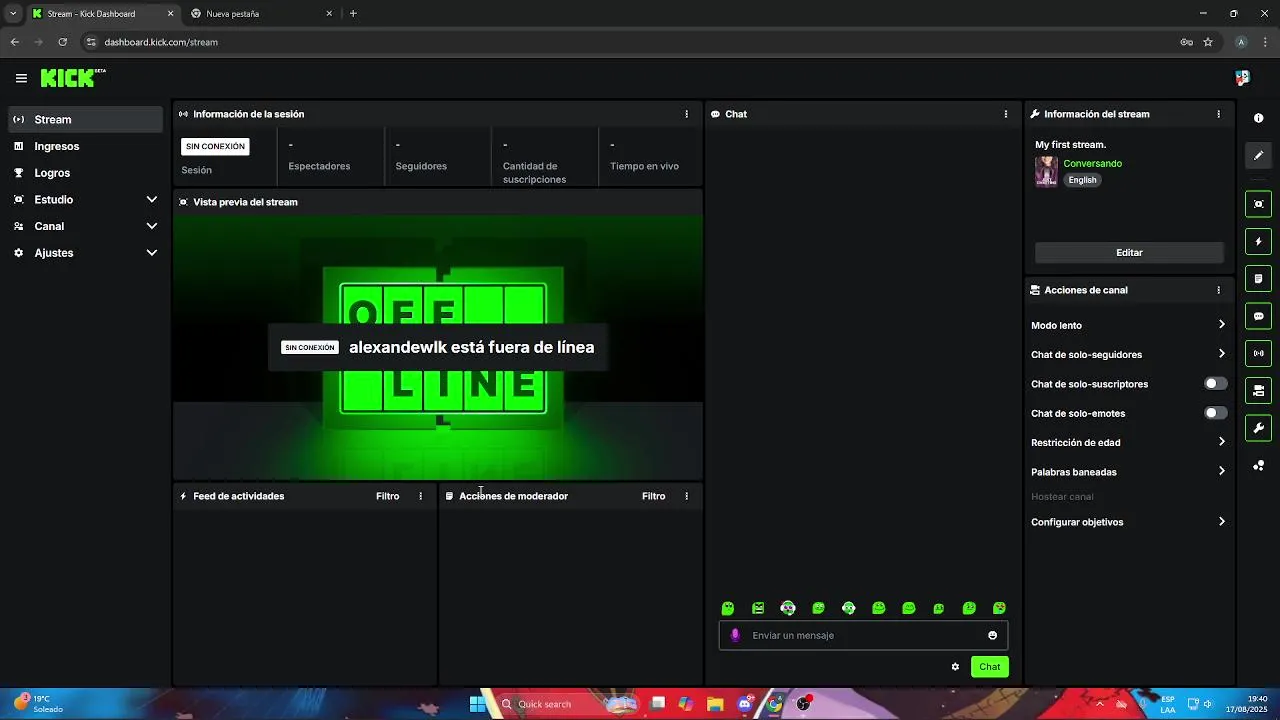Select Stream in the sidebar
The image size is (1280, 720).
pyautogui.click(x=85, y=119)
